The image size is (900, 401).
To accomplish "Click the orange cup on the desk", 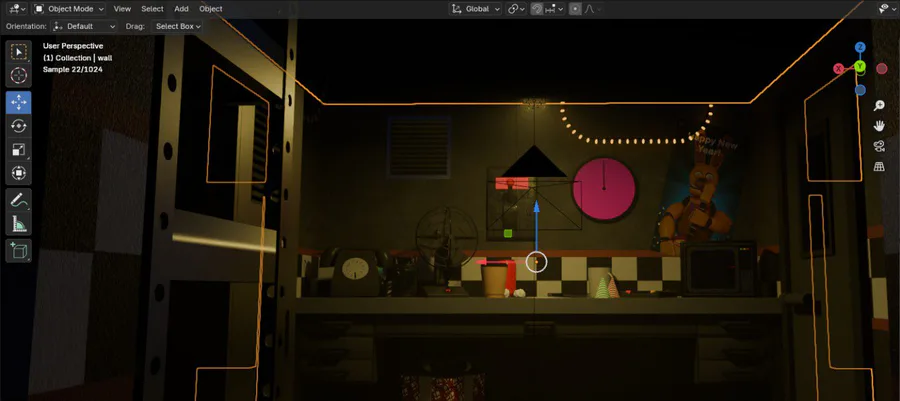I will [x=495, y=280].
